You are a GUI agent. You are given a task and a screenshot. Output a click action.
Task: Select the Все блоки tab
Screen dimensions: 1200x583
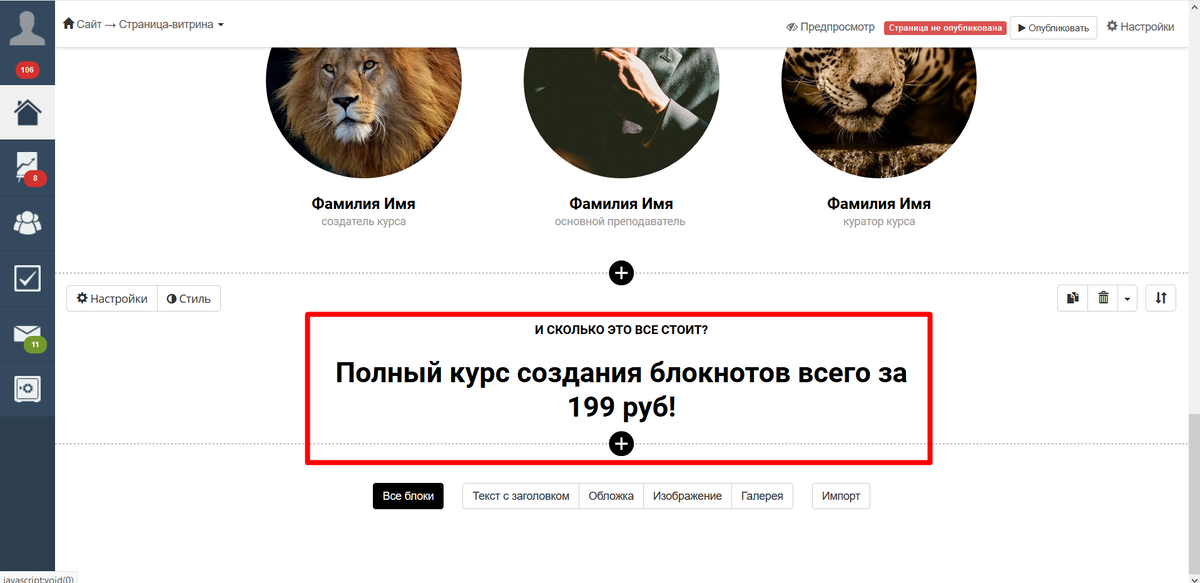click(x=408, y=496)
